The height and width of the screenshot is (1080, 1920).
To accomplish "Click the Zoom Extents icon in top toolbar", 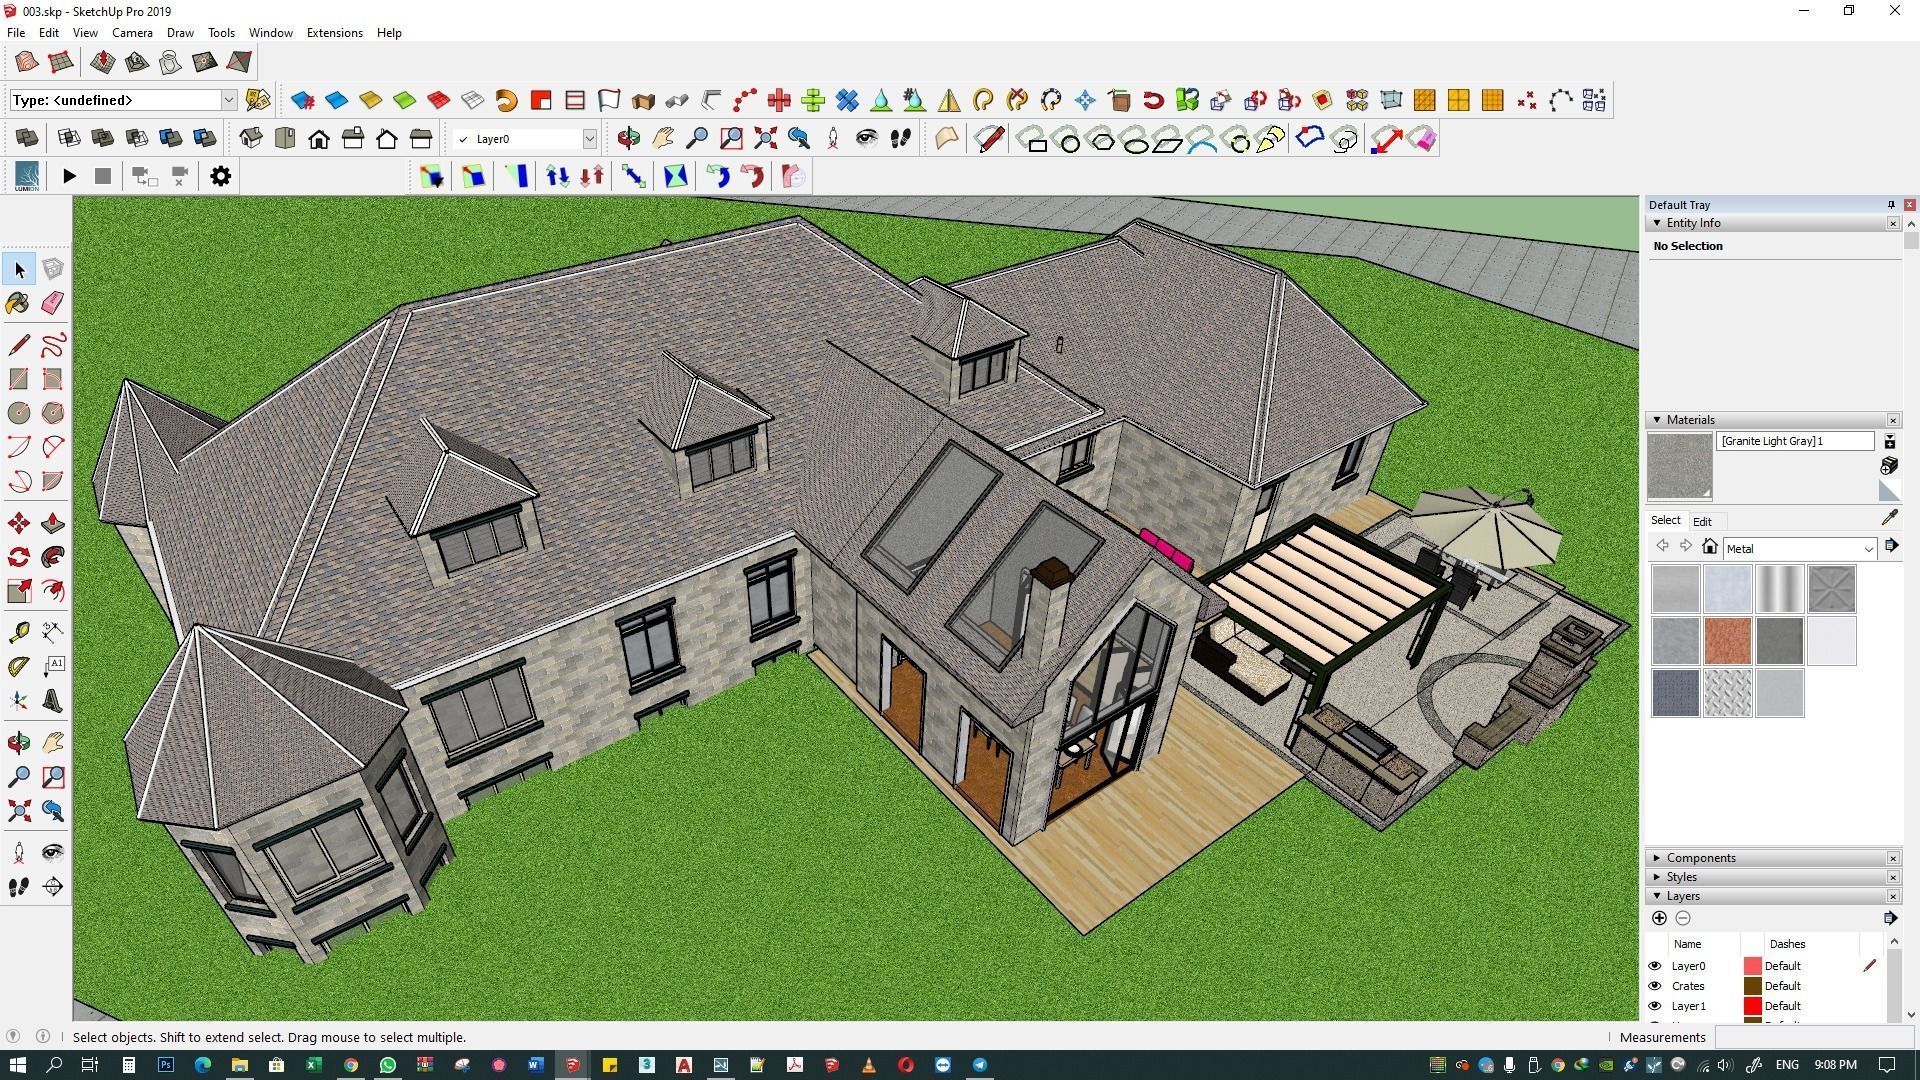I will coord(765,139).
